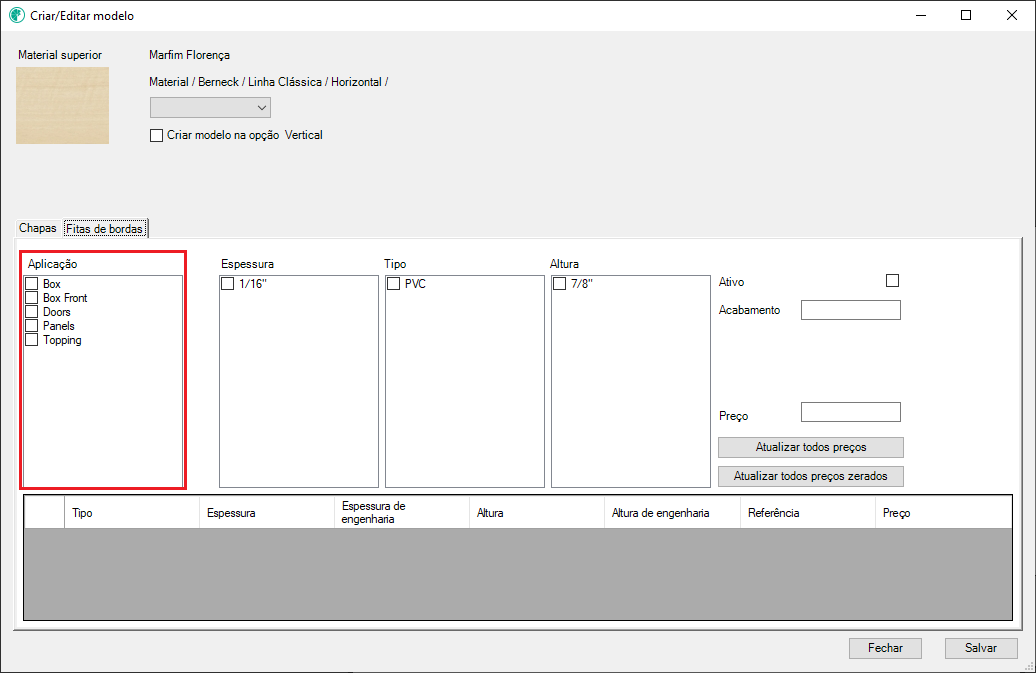
Task: Toggle the Ativo checkbox
Action: coord(893,281)
